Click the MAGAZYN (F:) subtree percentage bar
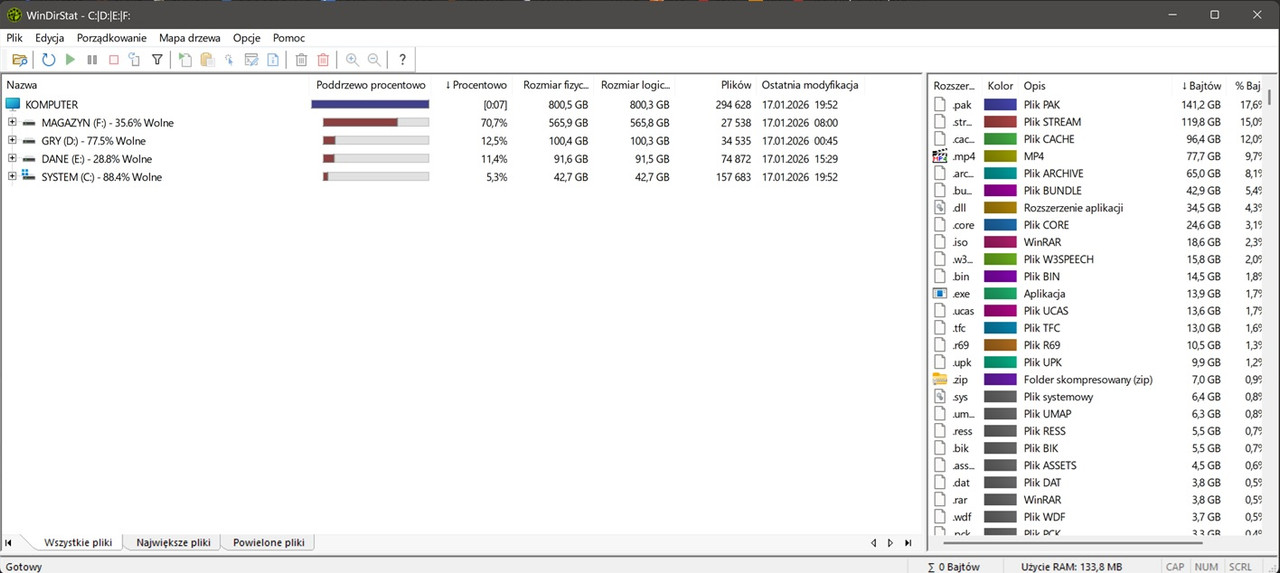1280x573 pixels. (x=375, y=122)
